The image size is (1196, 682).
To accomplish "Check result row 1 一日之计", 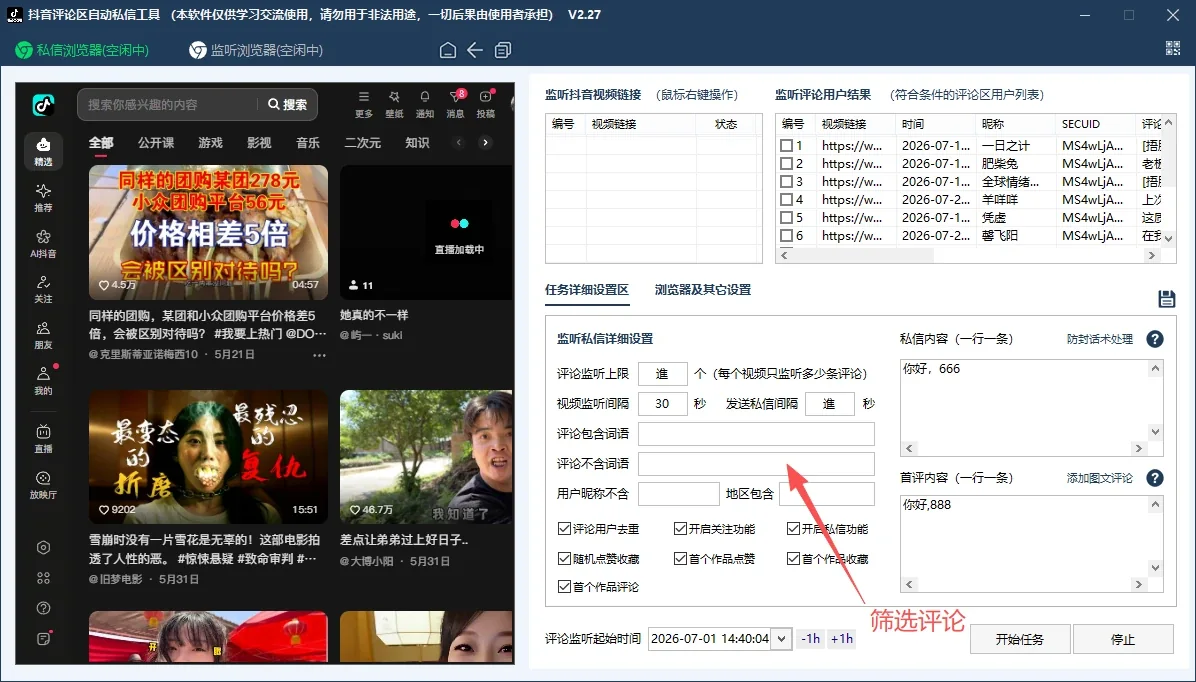I will tap(786, 145).
